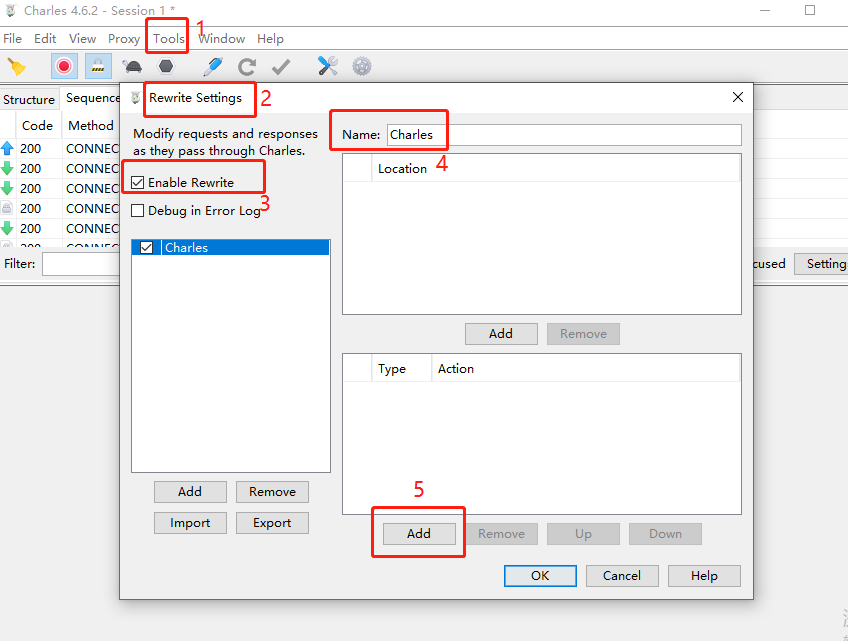This screenshot has height=641, width=848.
Task: Click the Cancel button
Action: point(622,576)
